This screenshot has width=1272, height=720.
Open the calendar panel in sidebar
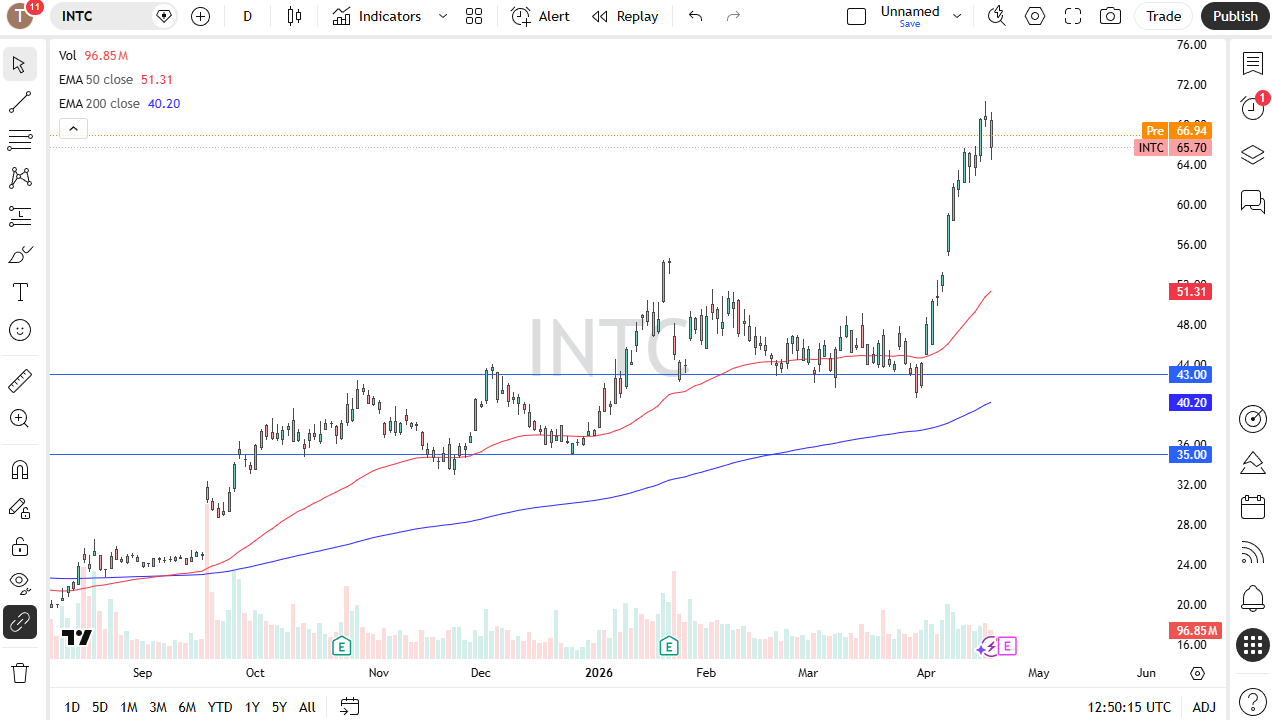pos(1253,507)
